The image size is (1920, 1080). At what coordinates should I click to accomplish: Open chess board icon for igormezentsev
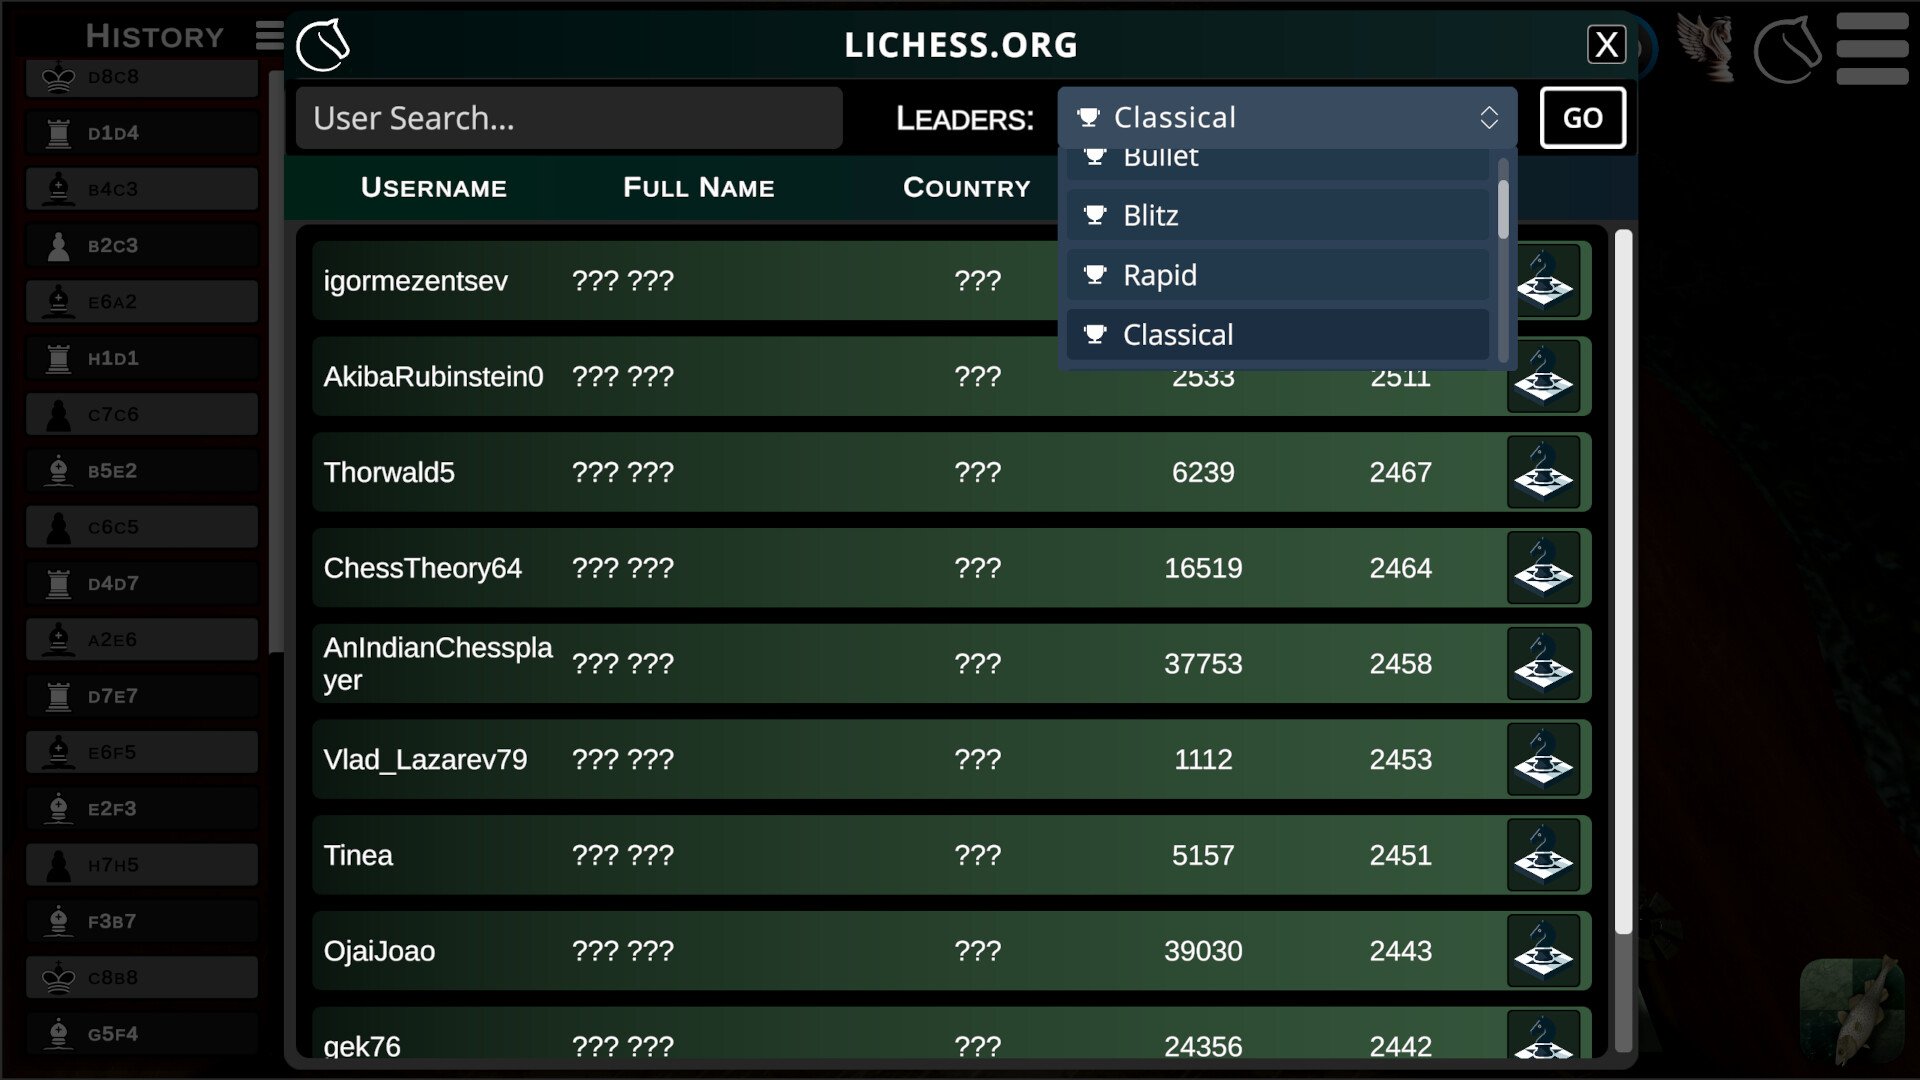tap(1550, 282)
